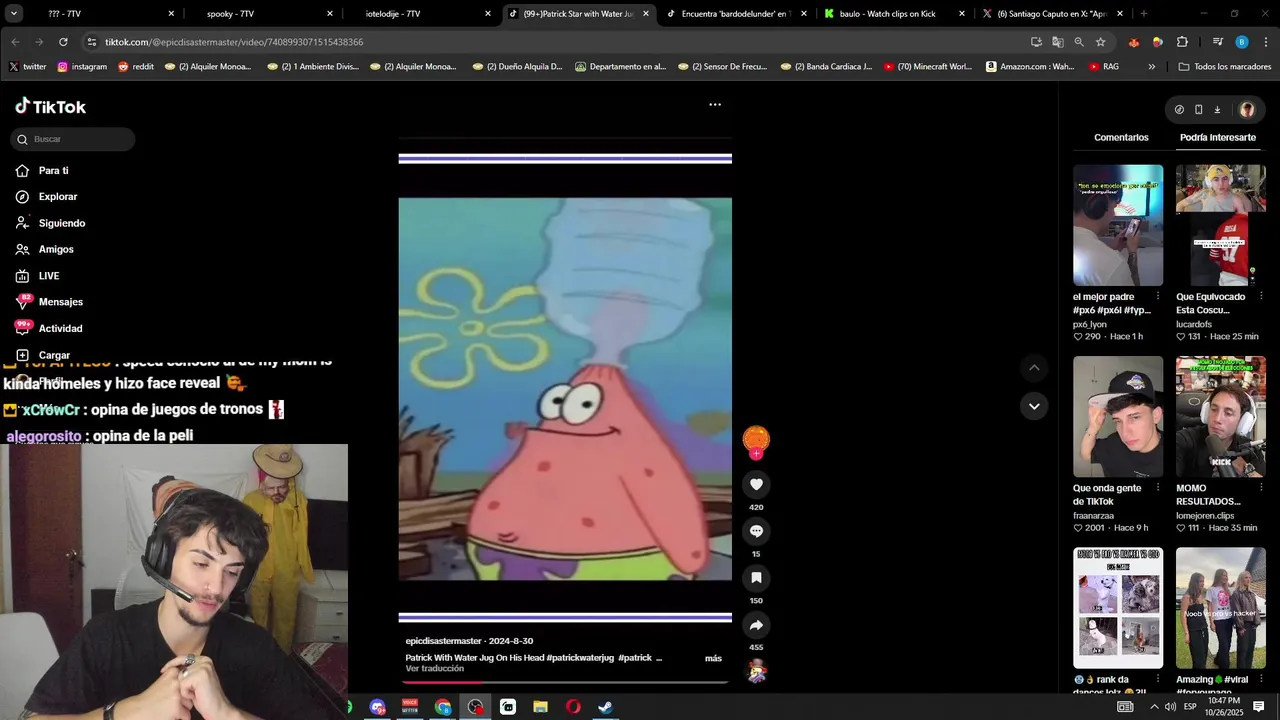1280x720 pixels.
Task: Bookmark this page with star icon
Action: click(x=1101, y=42)
